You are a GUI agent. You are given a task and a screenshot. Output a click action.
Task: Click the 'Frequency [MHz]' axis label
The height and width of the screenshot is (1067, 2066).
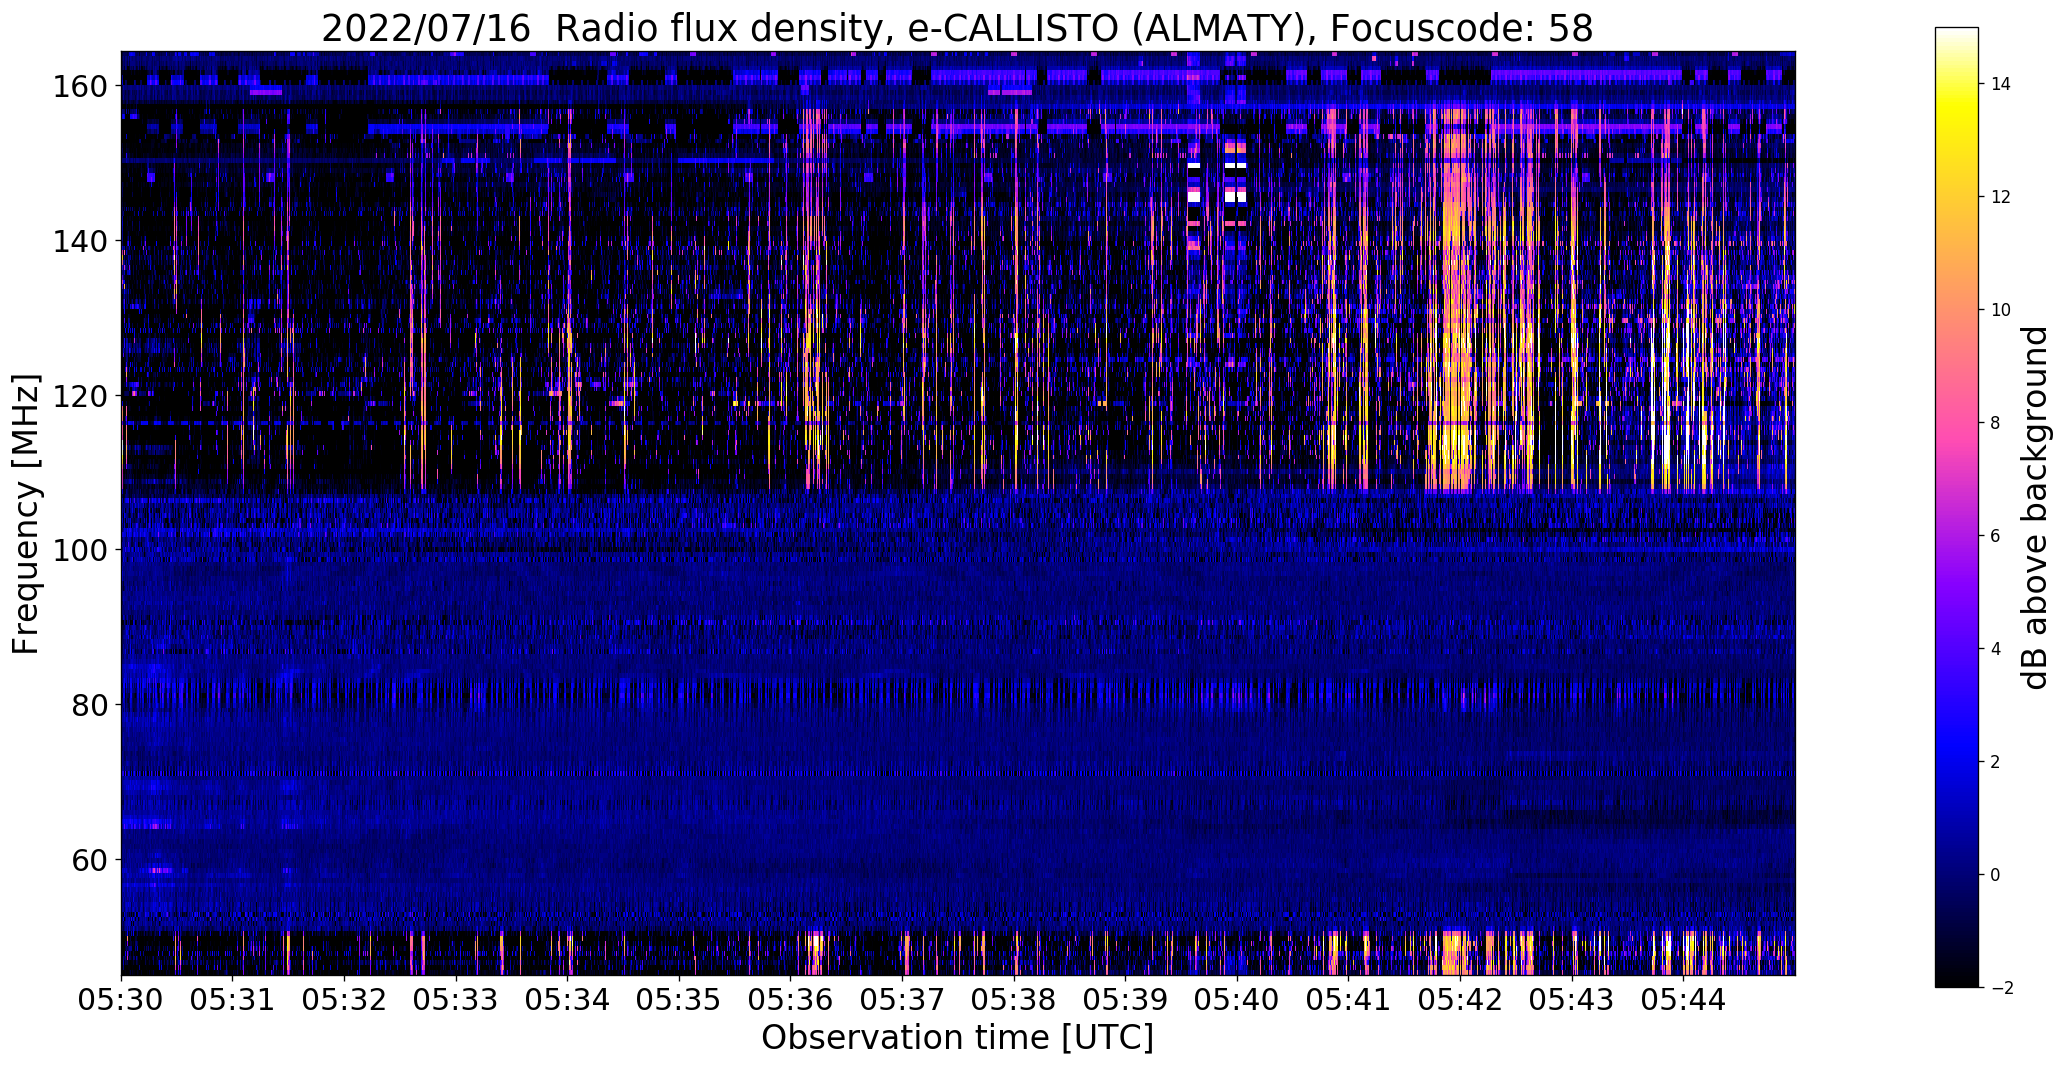coord(26,514)
